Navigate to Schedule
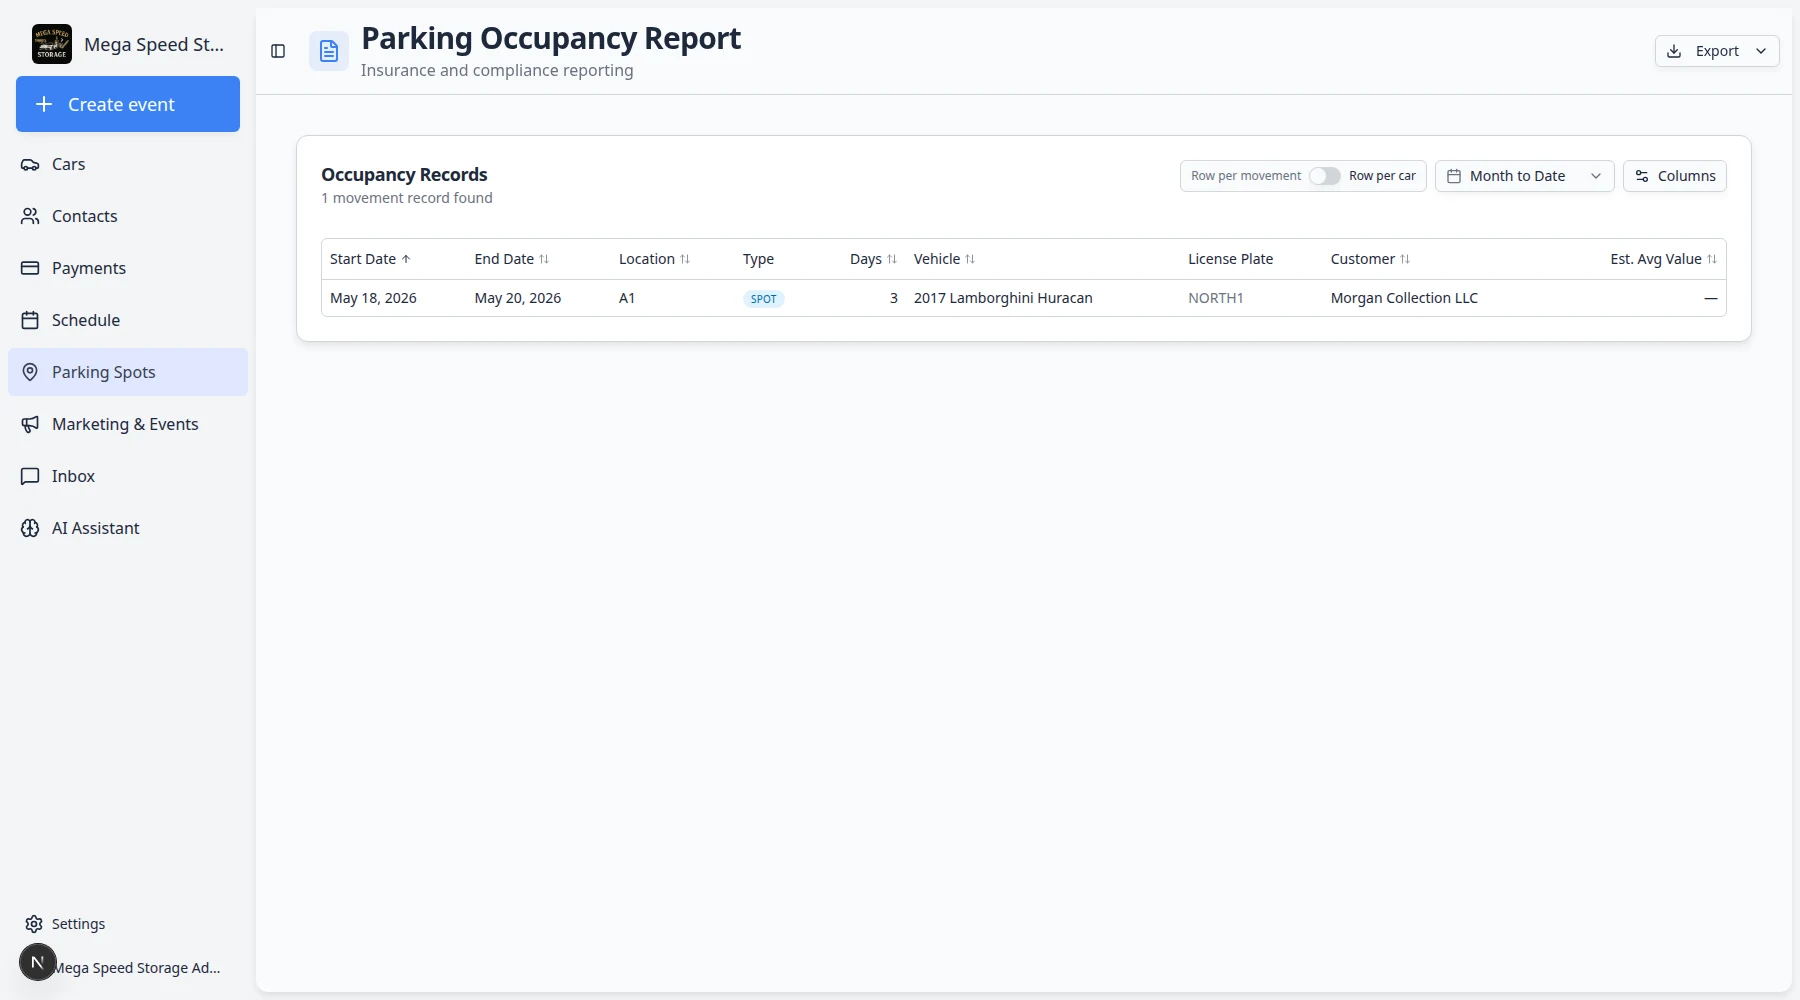 pos(128,320)
